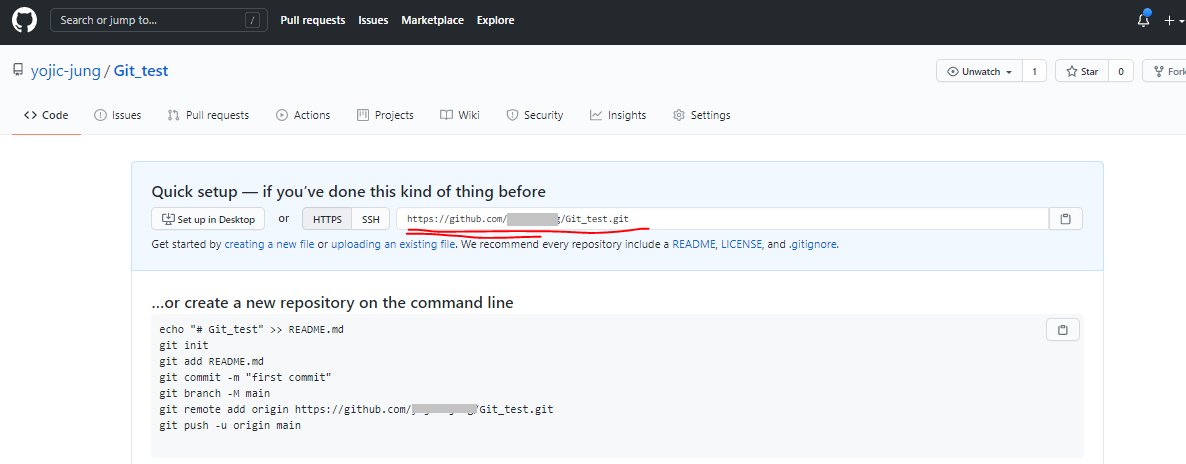Screen dimensions: 1186x464
Task: Open the Actions tab
Action: tap(303, 115)
